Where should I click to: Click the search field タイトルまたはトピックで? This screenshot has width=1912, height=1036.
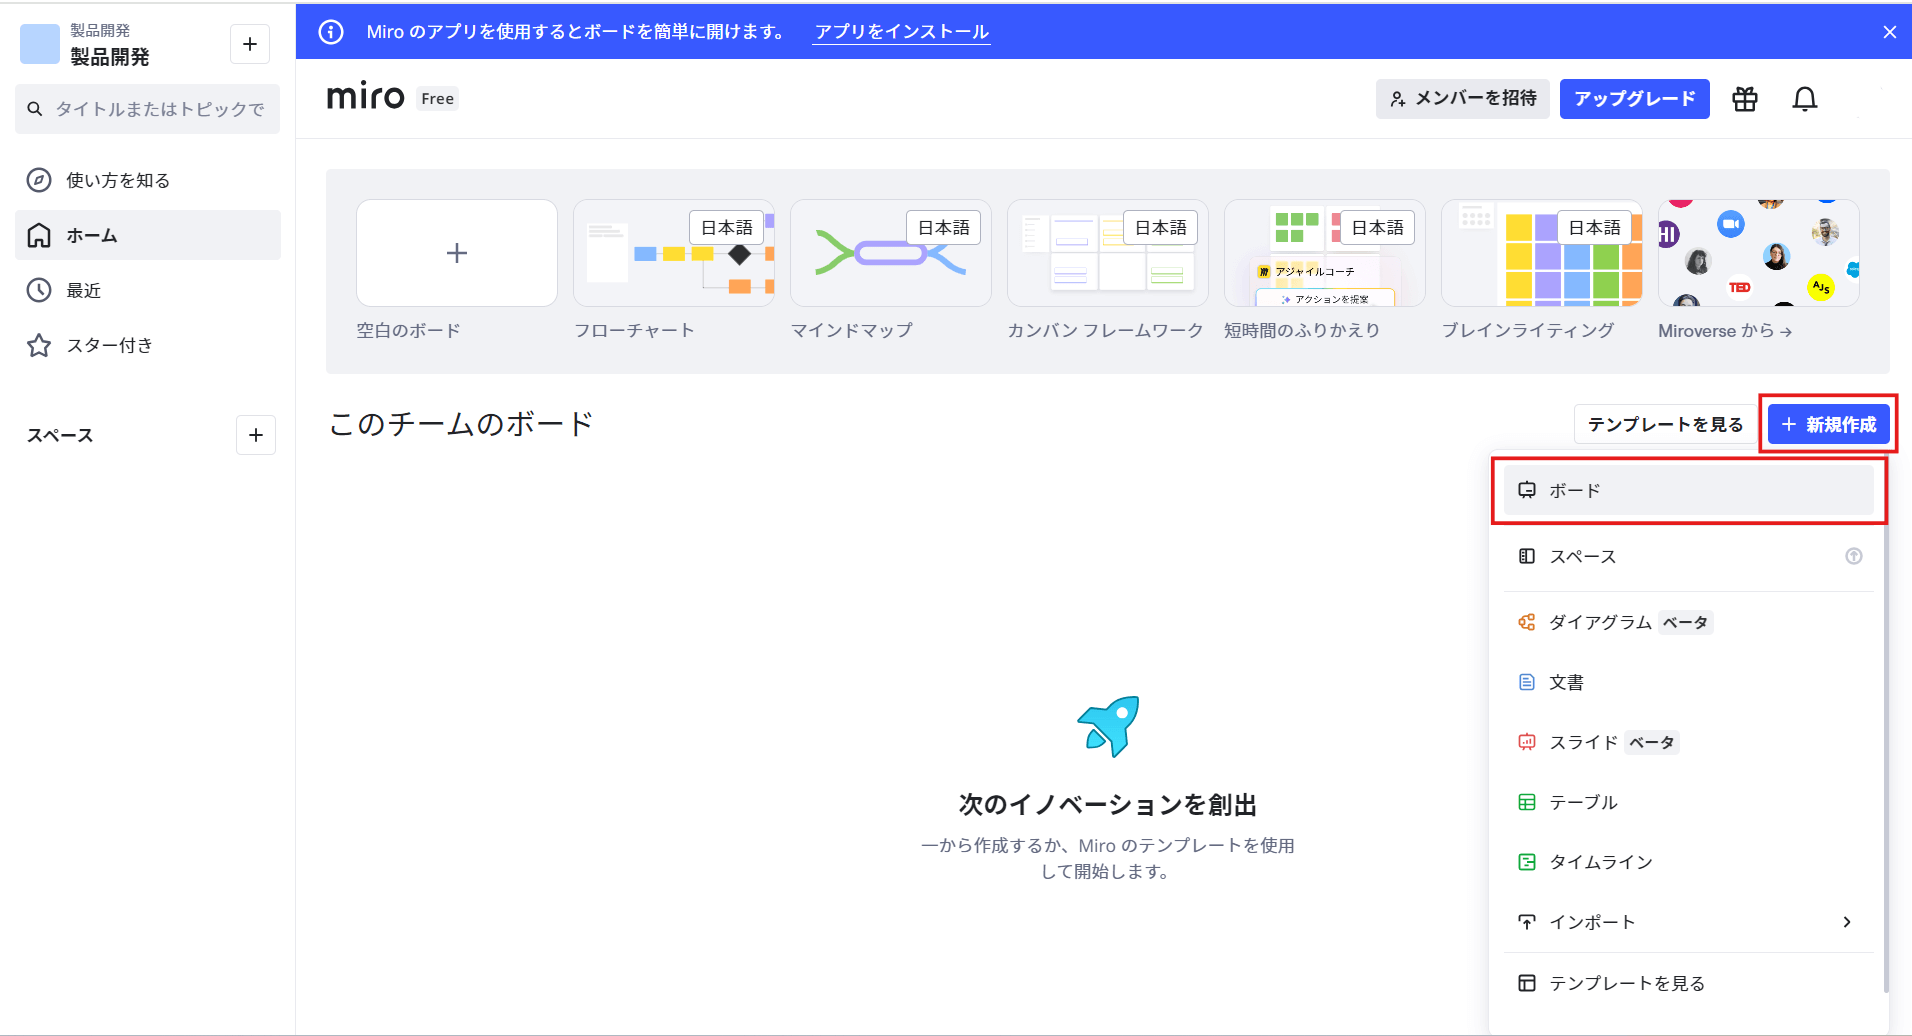click(147, 109)
